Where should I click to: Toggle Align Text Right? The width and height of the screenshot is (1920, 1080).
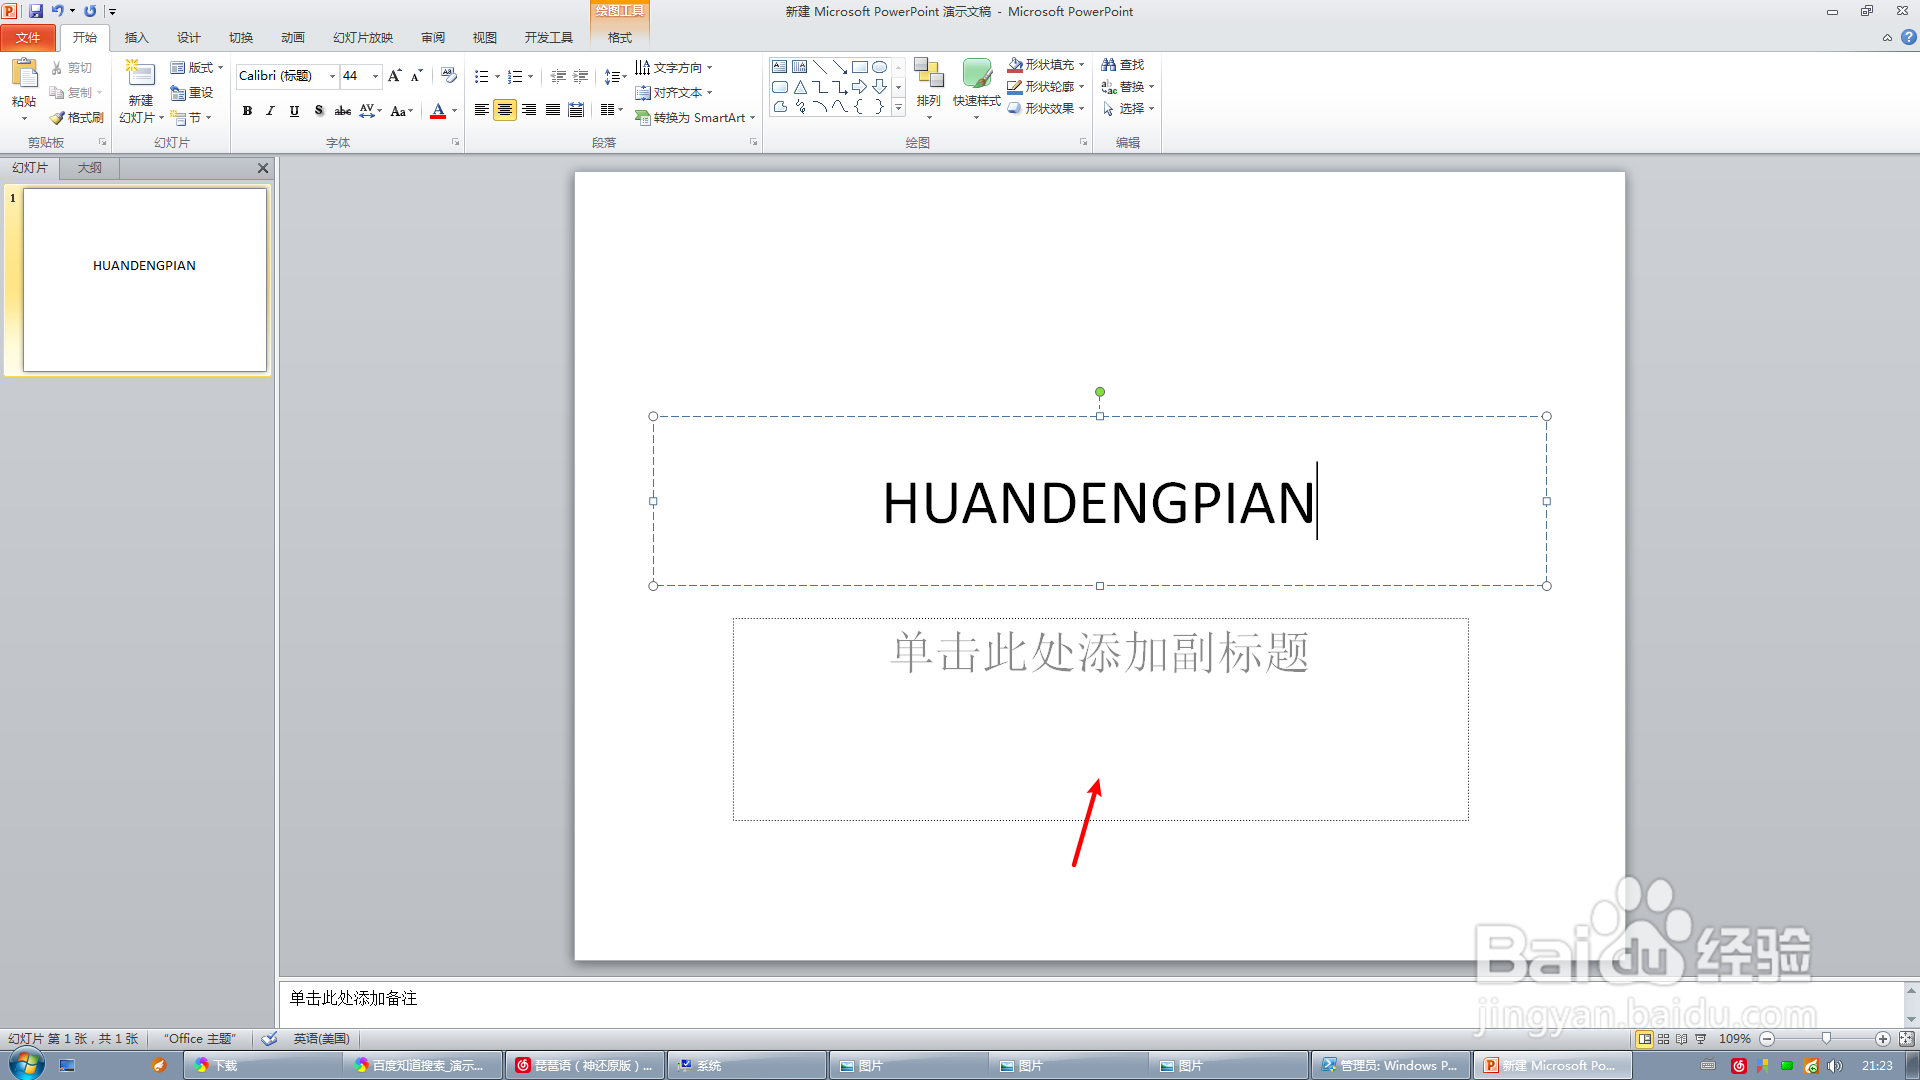pyautogui.click(x=529, y=110)
